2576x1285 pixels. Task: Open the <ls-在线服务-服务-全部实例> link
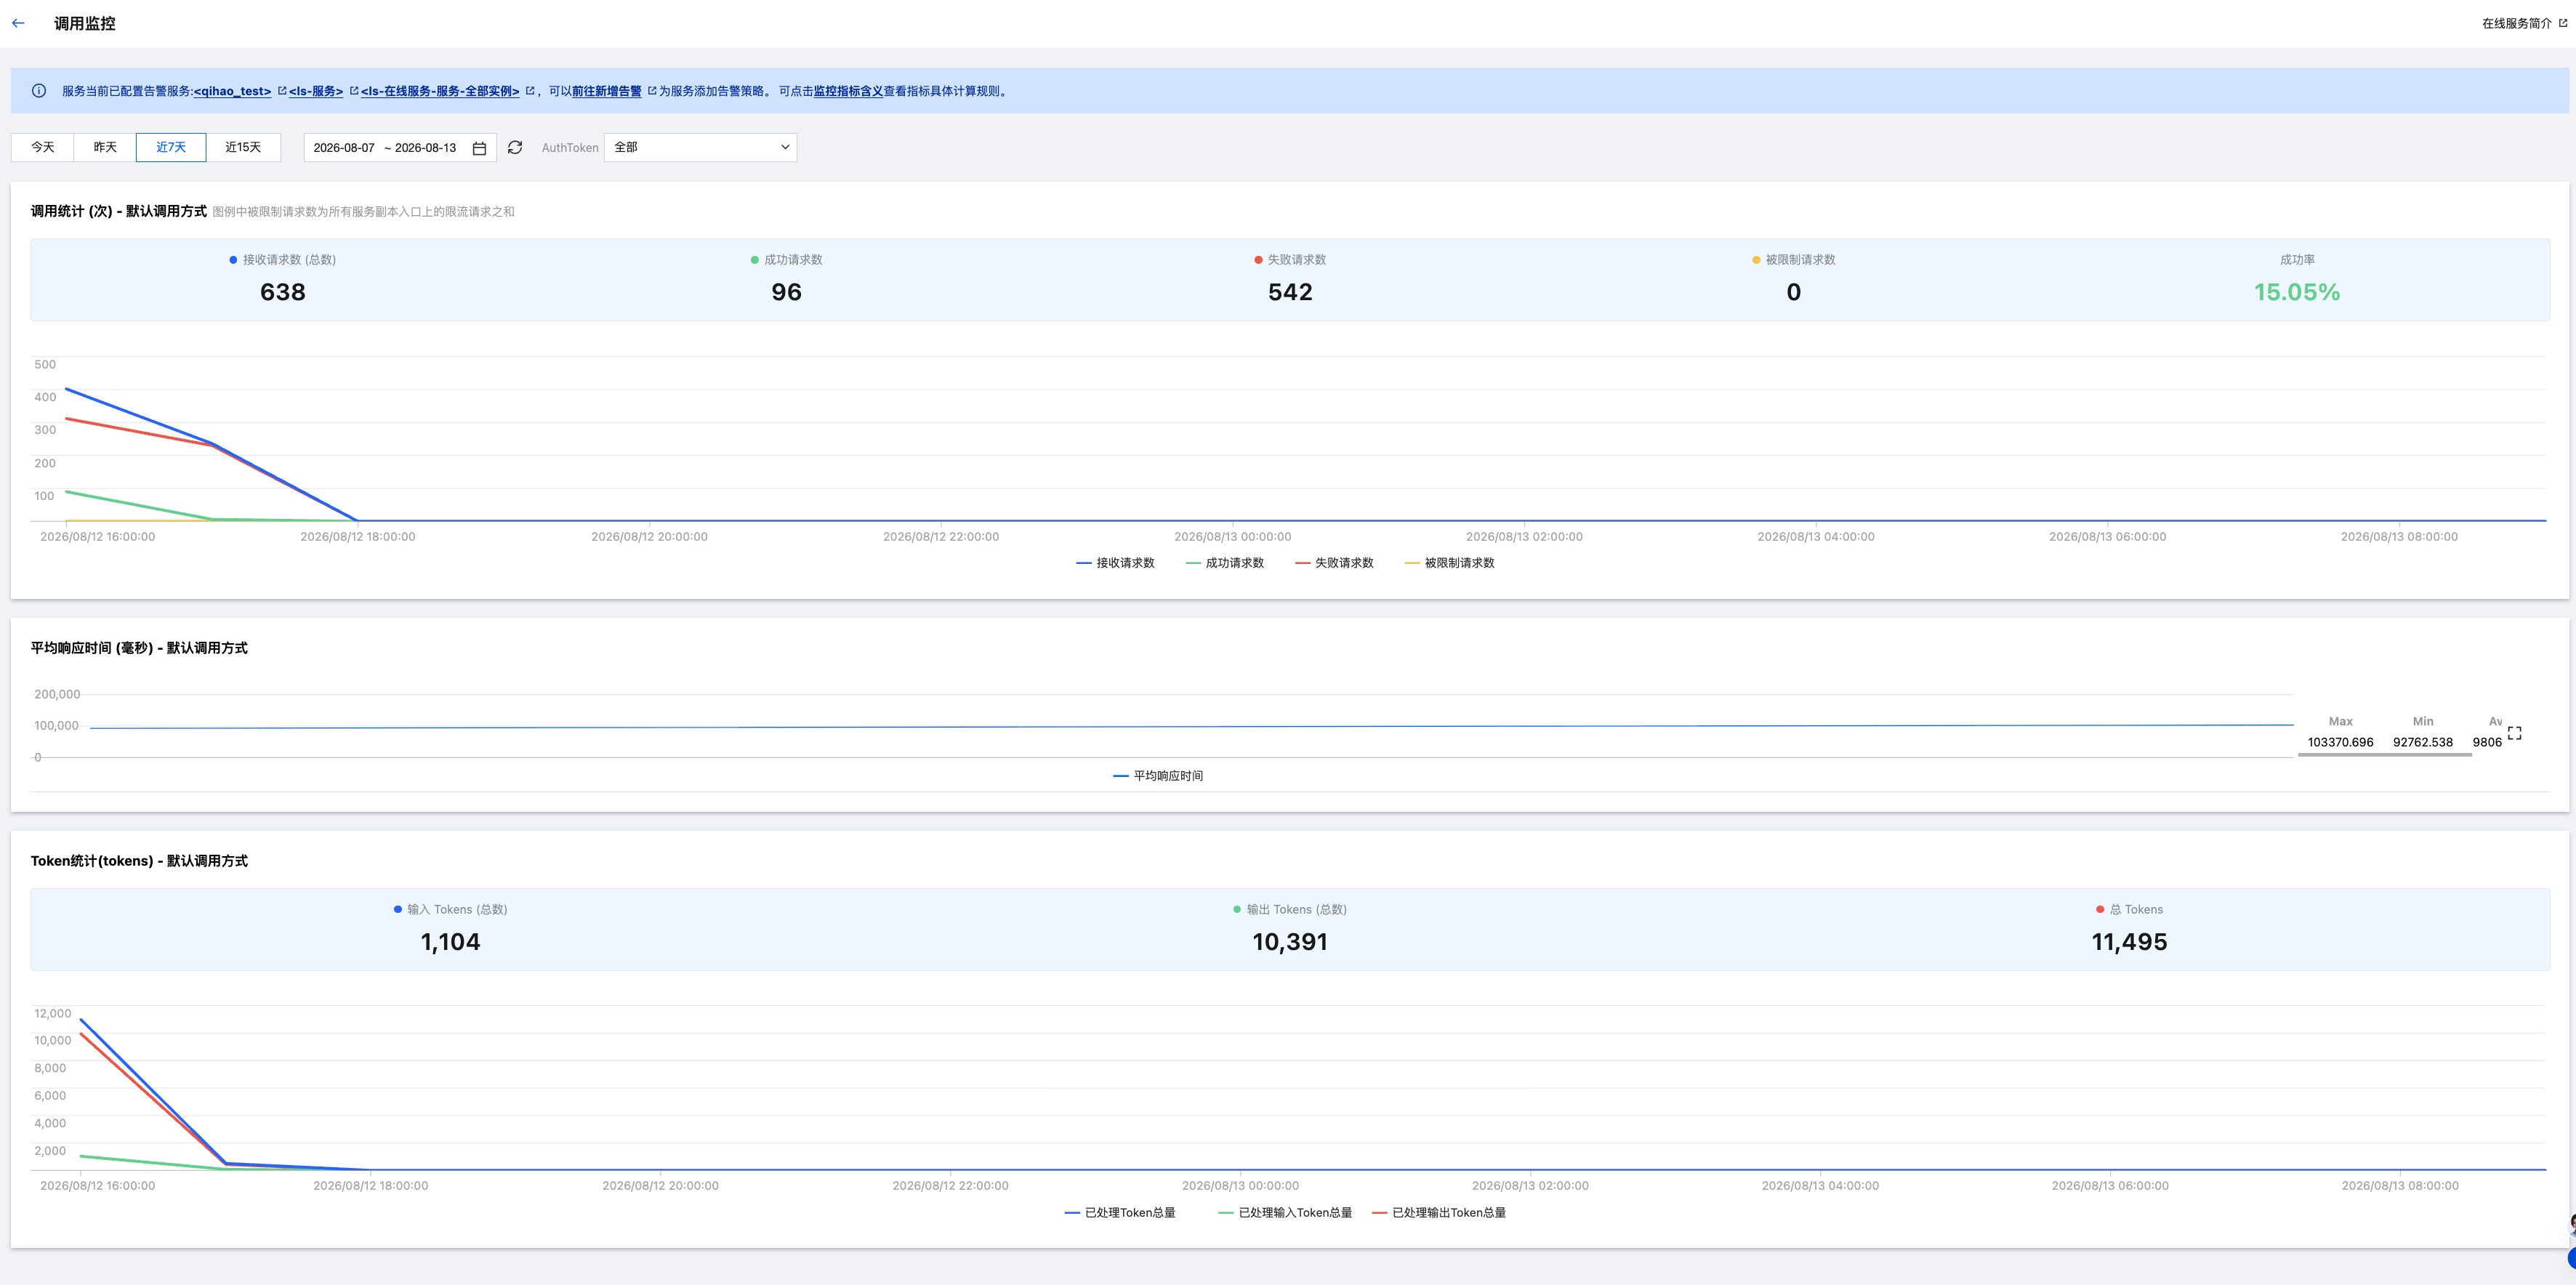(440, 91)
